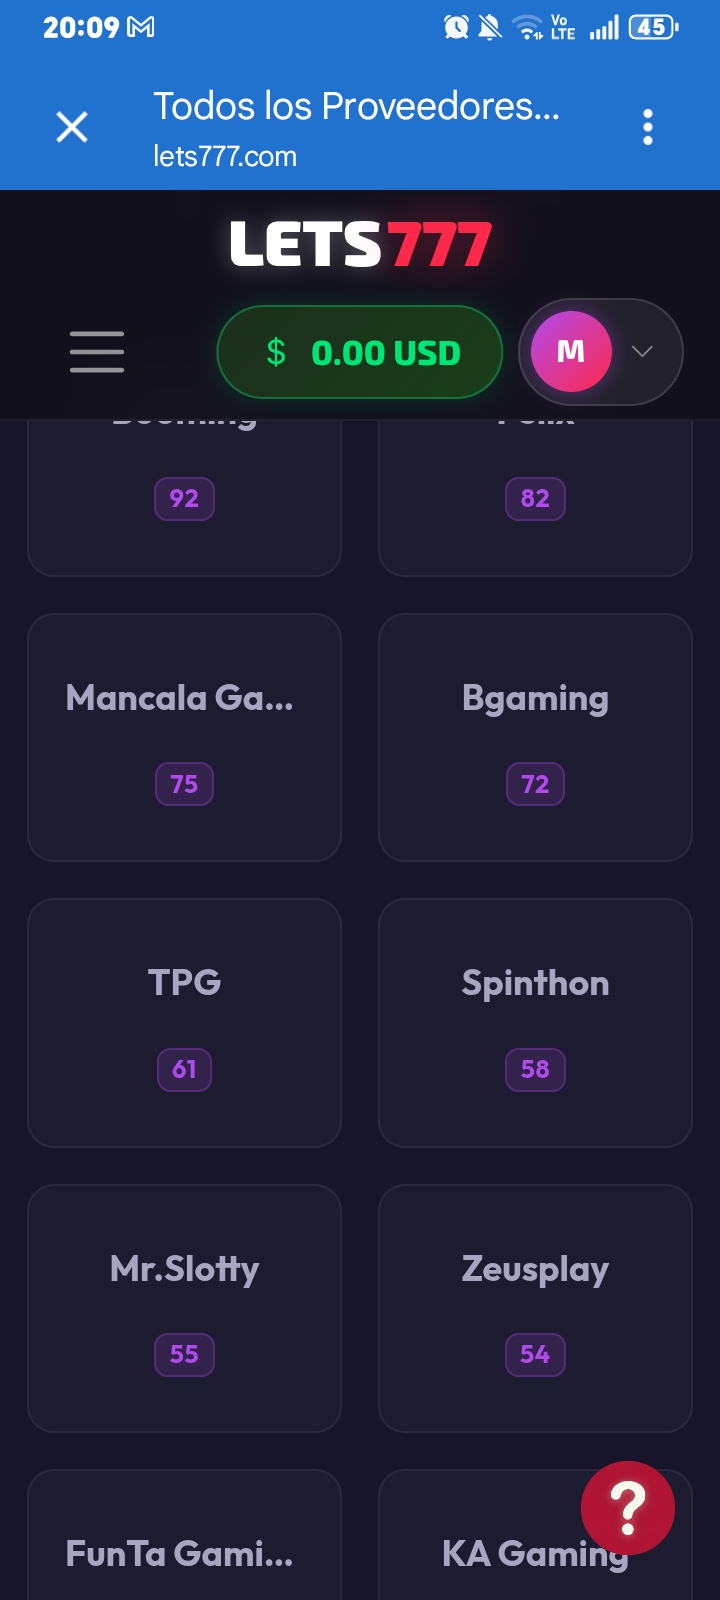Viewport: 720px width, 1600px height.
Task: Open the hamburger menu icon
Action: click(x=97, y=352)
